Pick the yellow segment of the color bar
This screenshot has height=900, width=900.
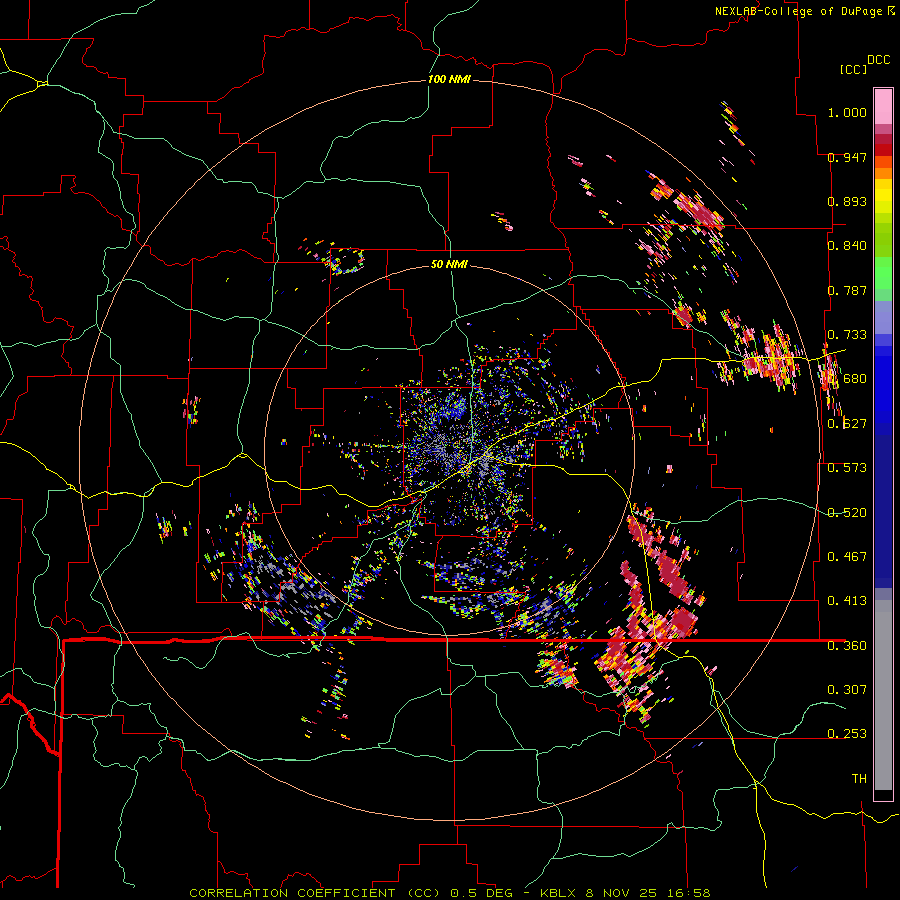(883, 196)
